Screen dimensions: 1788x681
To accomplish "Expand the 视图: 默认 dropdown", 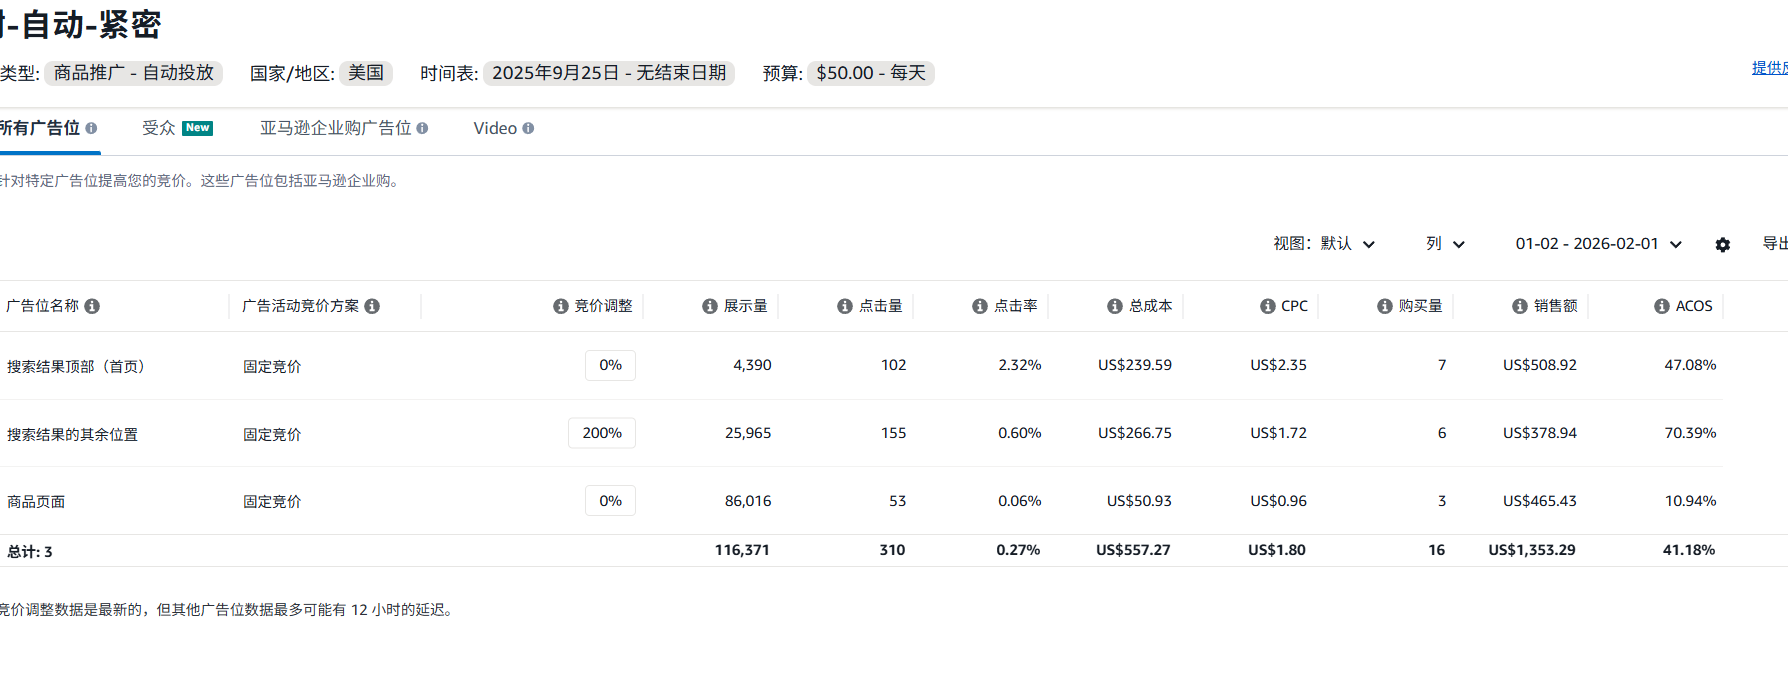I will point(1324,244).
